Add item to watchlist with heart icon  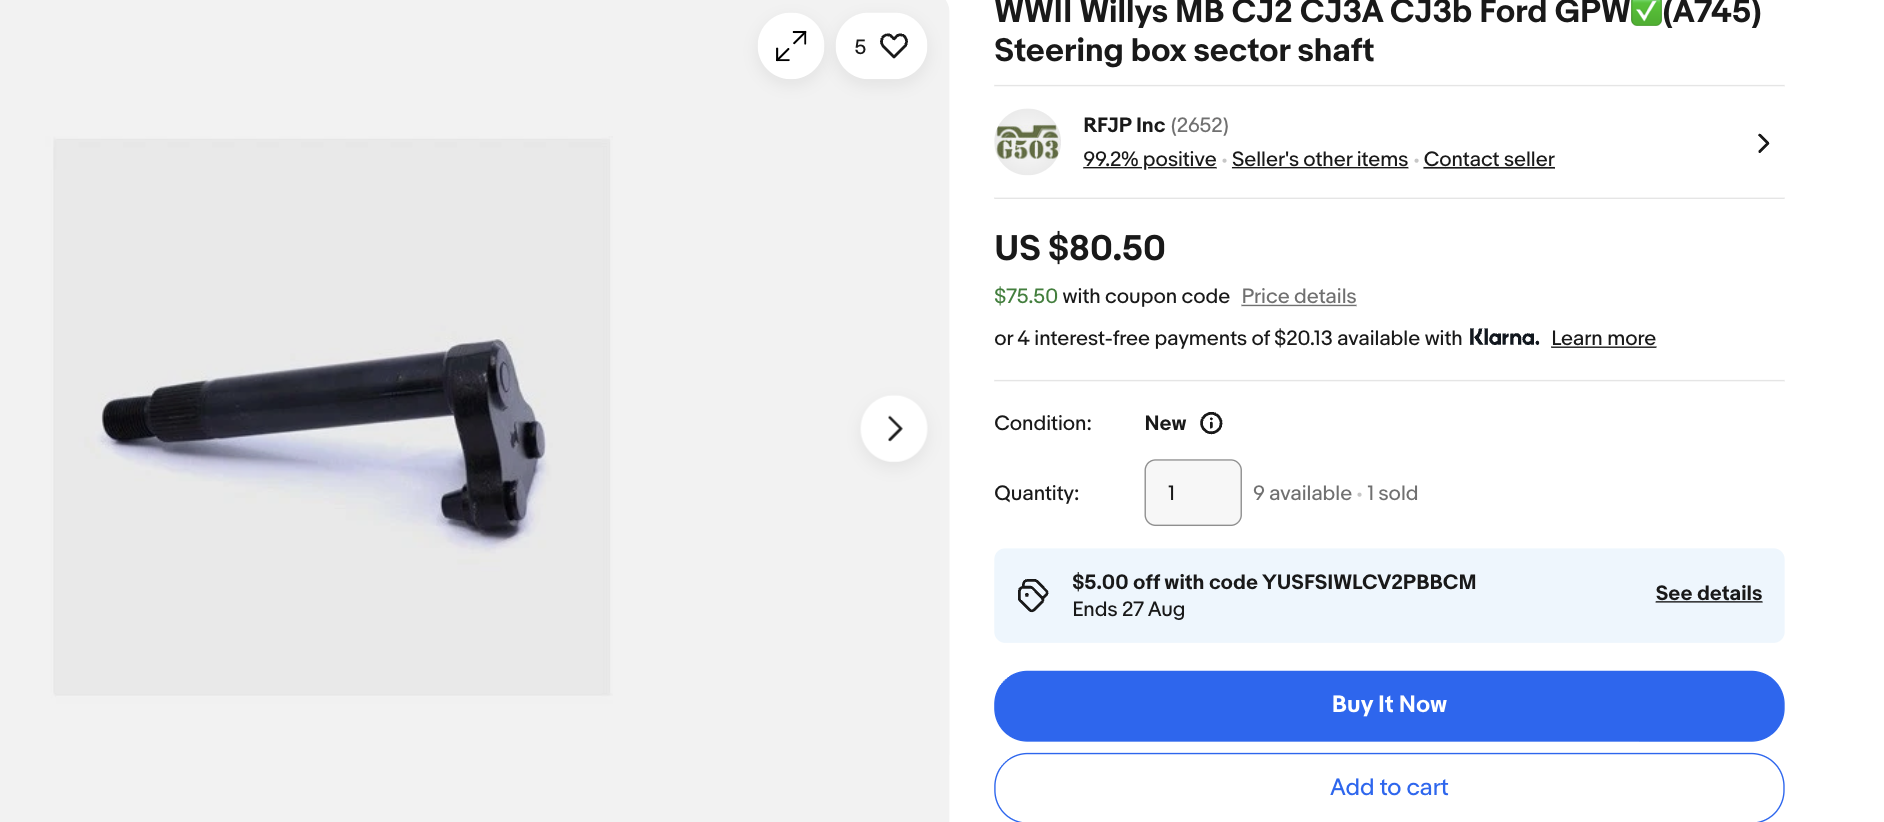coord(892,46)
